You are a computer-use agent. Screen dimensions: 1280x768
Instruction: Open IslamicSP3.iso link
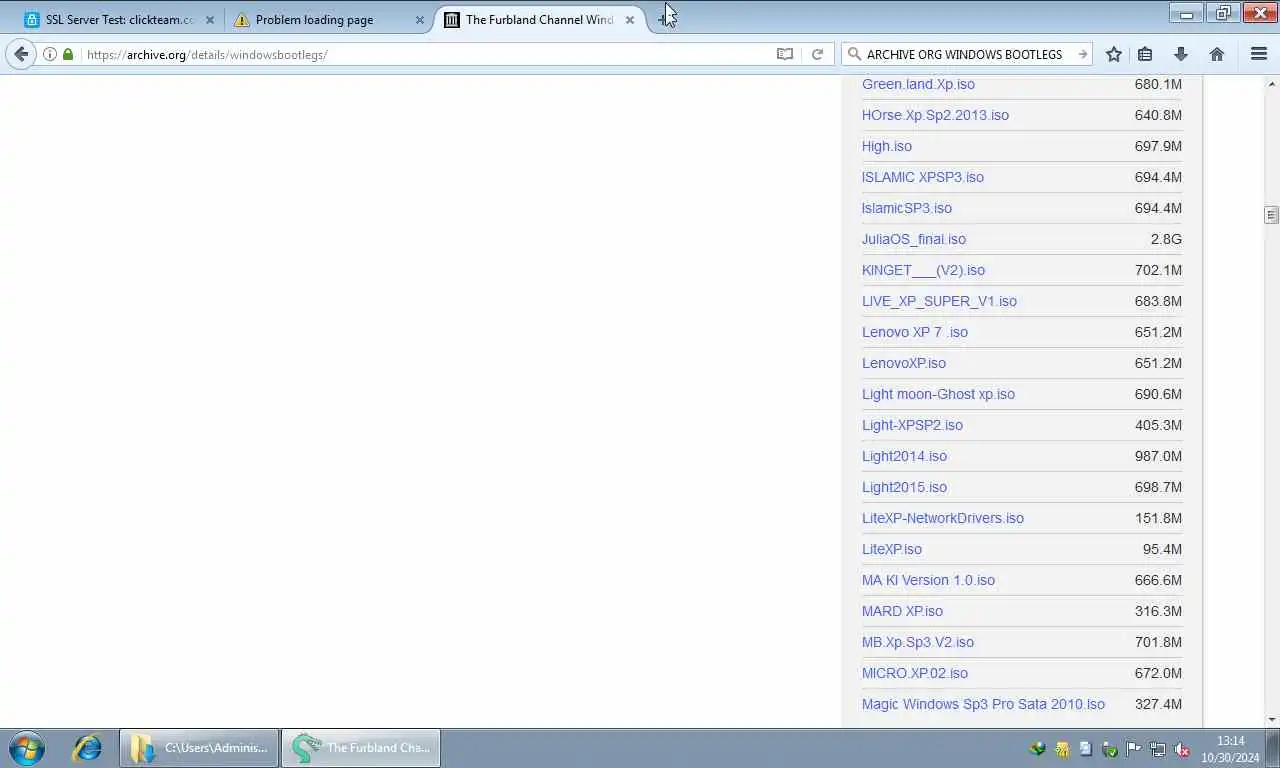907,208
